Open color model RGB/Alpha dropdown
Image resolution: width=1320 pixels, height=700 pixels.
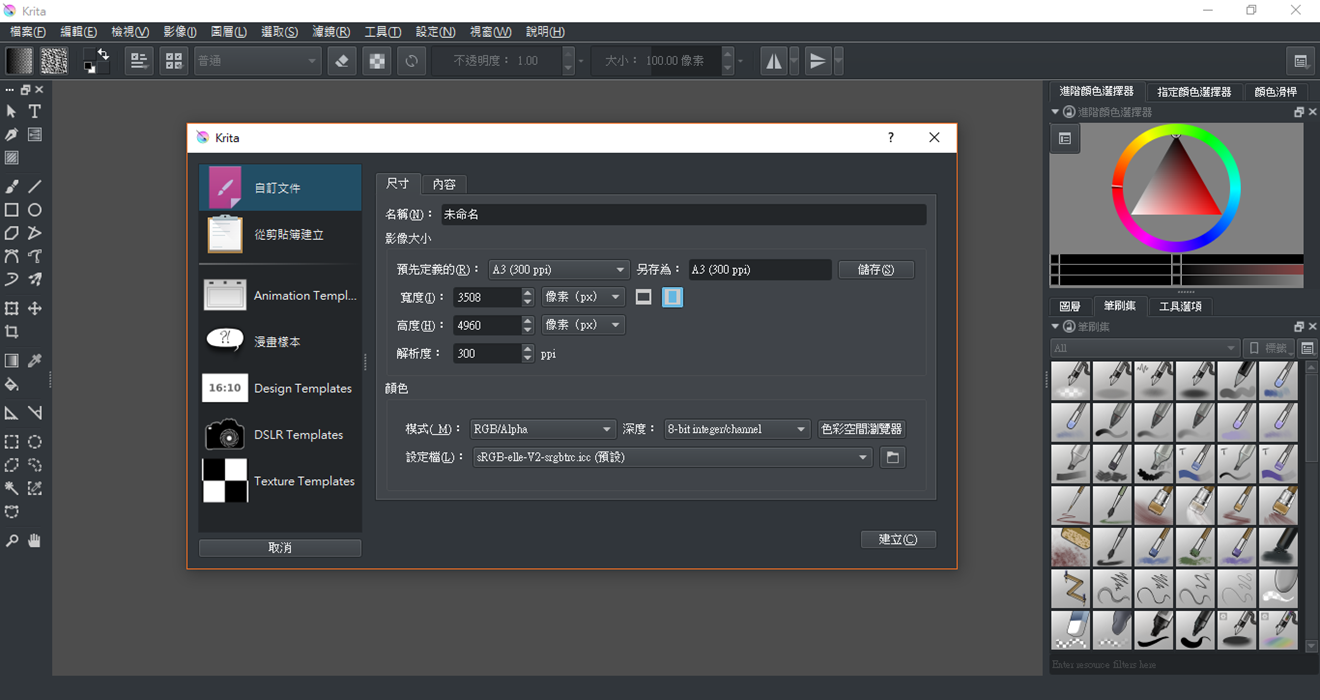point(542,429)
